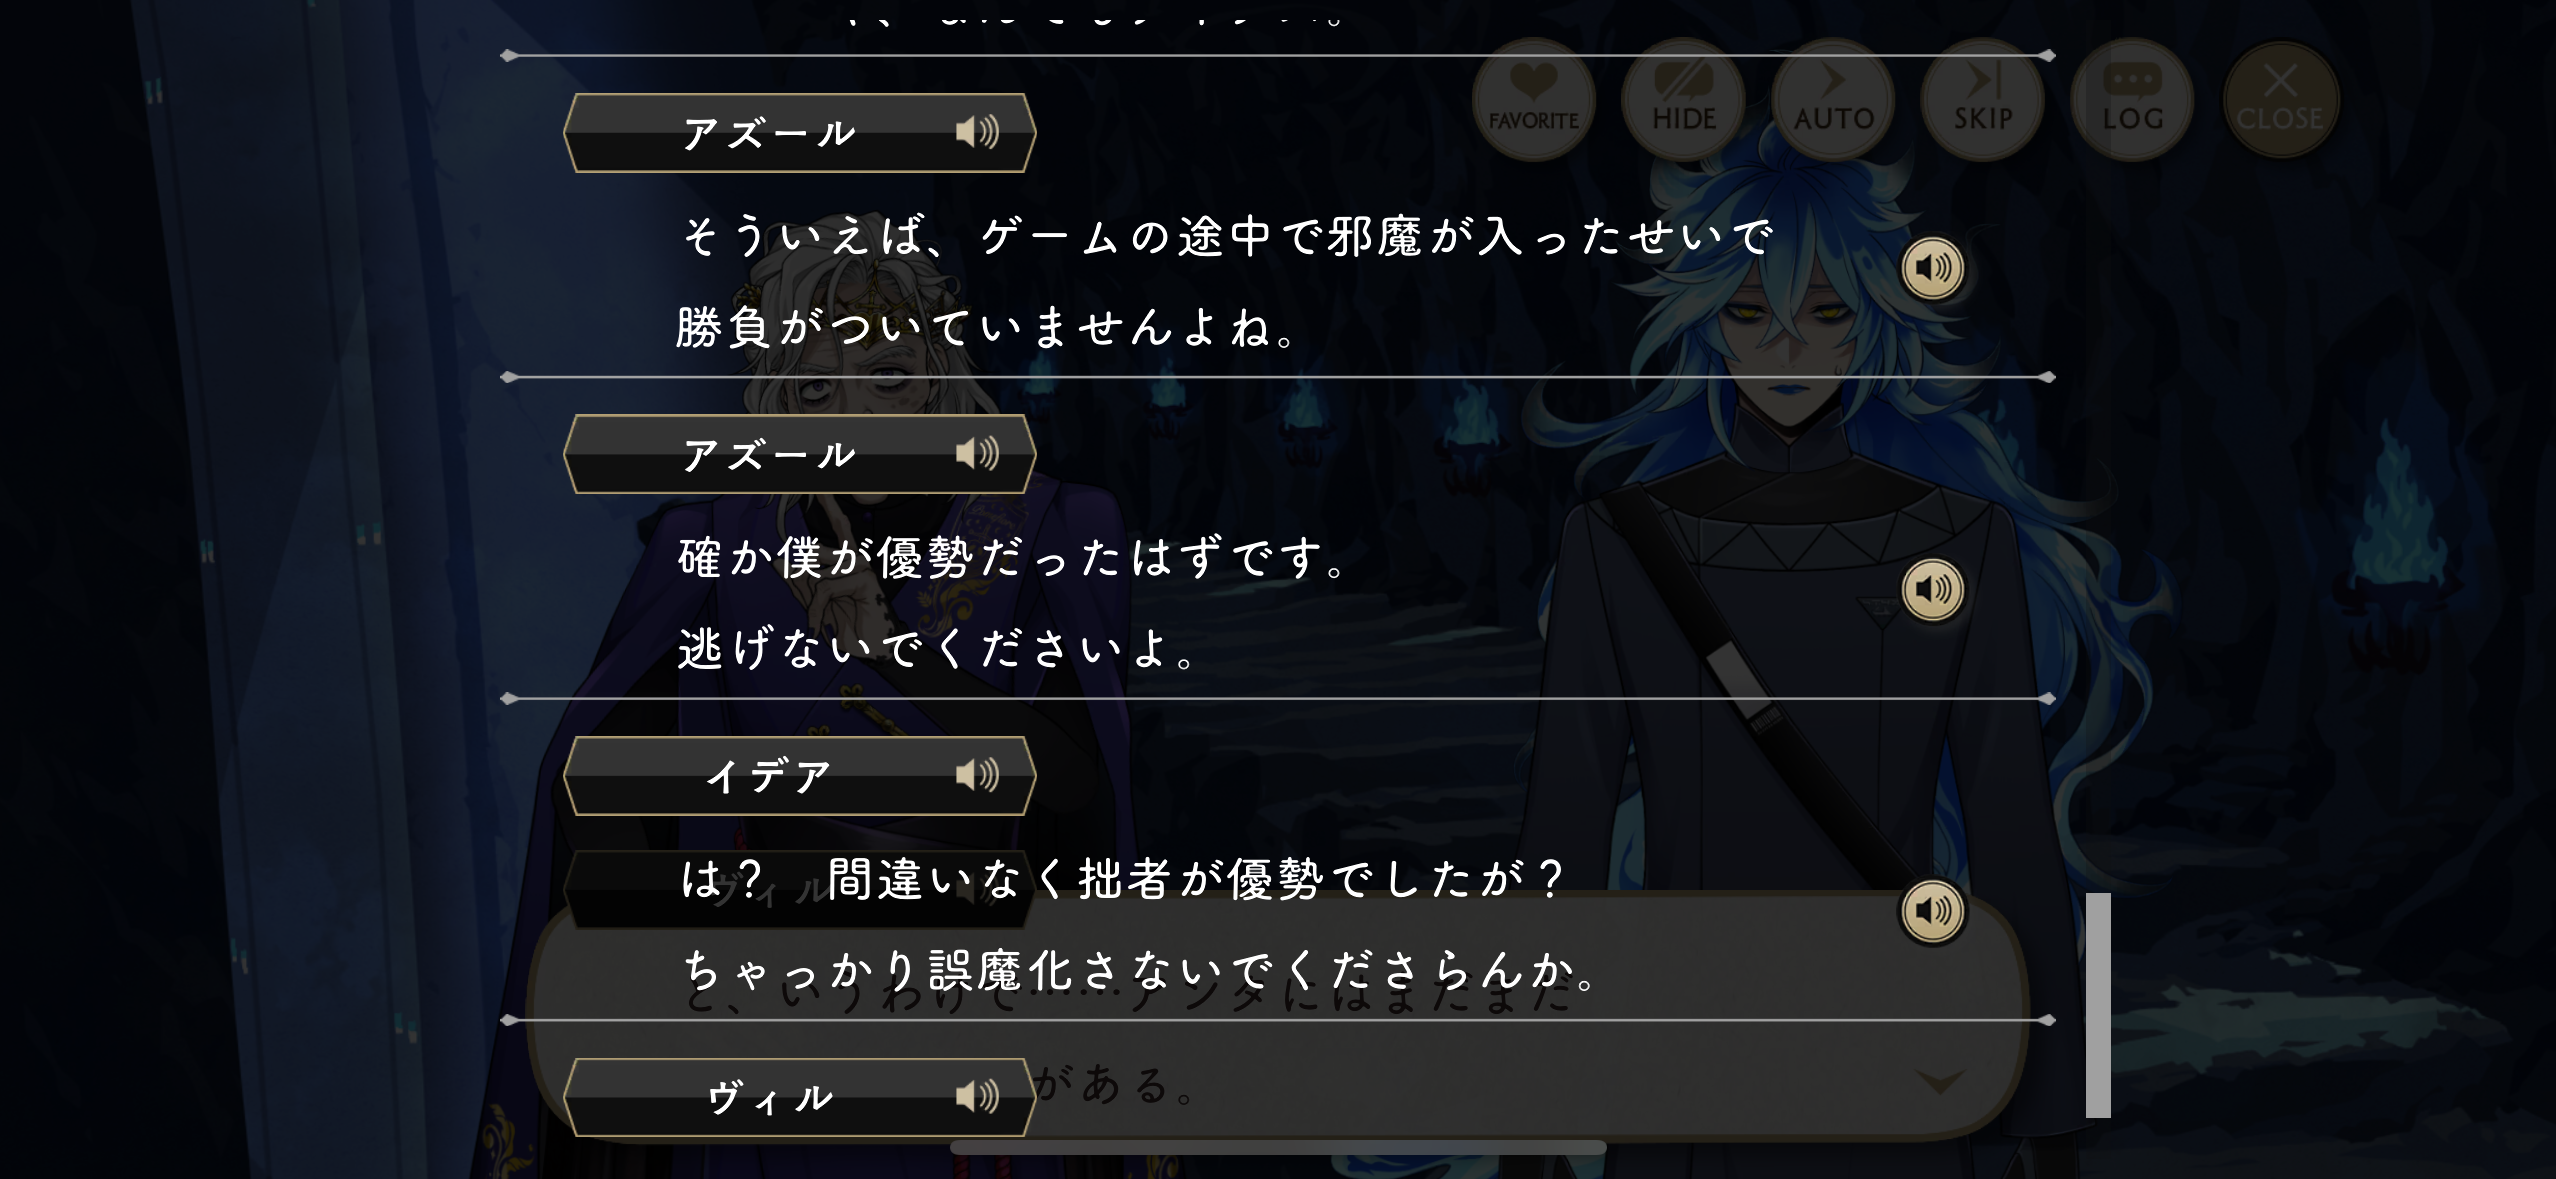2556x1179 pixels.
Task: Play voice on second アズール name tag
Action: (977, 454)
